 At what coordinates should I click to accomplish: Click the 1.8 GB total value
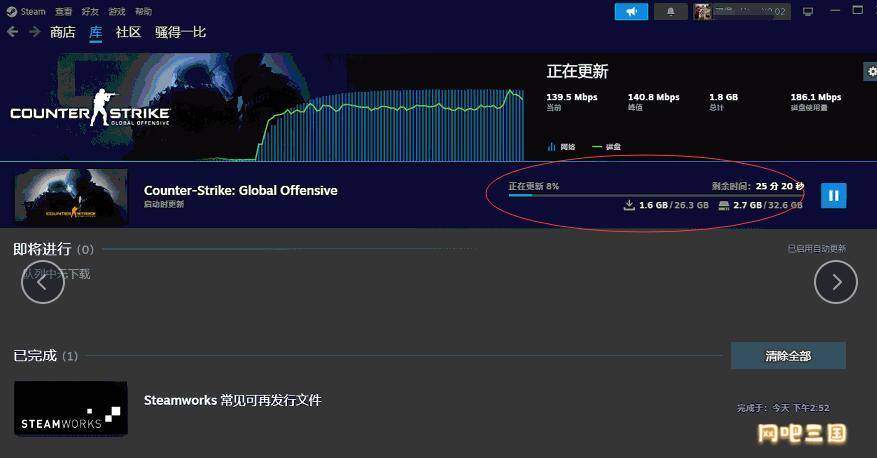pos(724,97)
